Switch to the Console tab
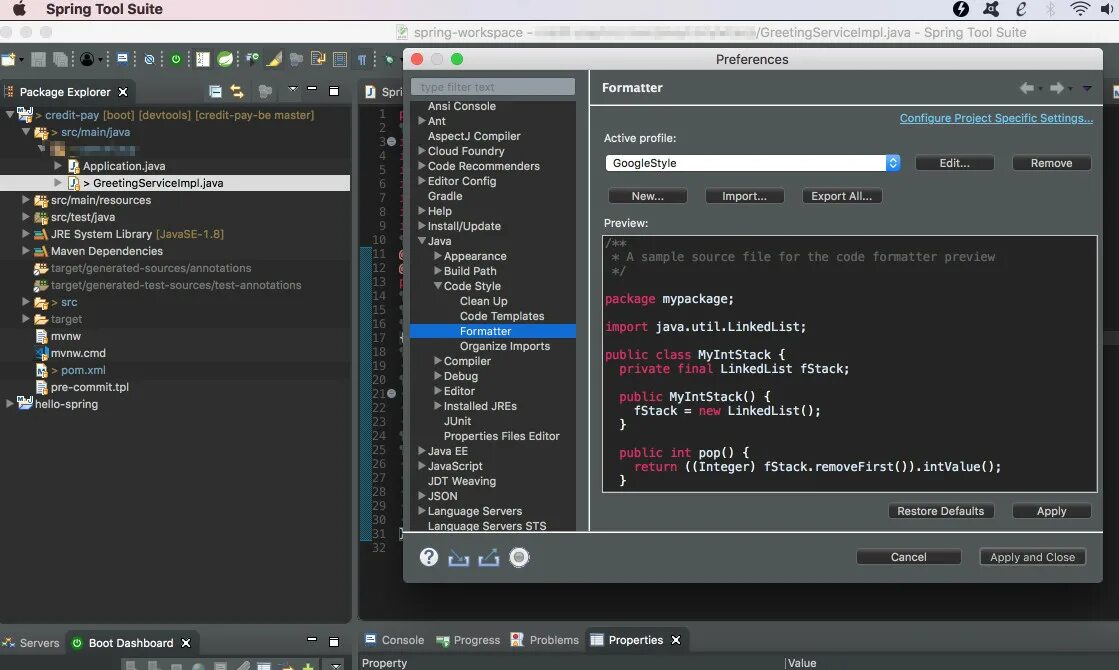This screenshot has width=1119, height=670. (x=395, y=640)
